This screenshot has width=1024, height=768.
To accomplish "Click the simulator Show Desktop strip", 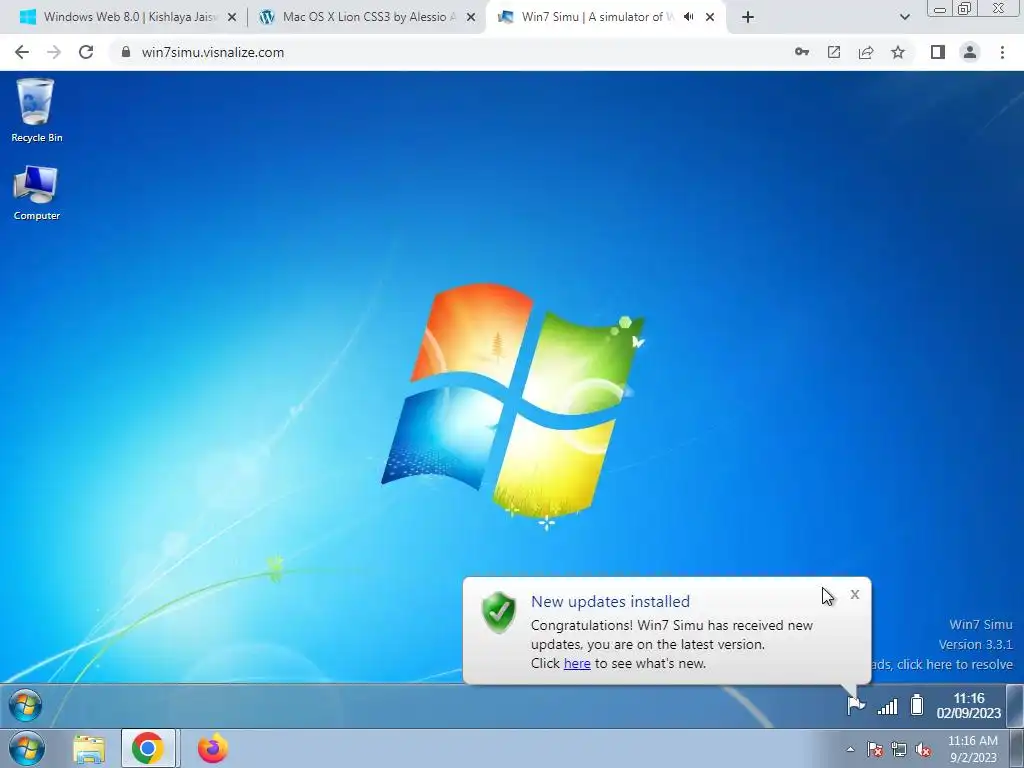I will pos(1015,705).
